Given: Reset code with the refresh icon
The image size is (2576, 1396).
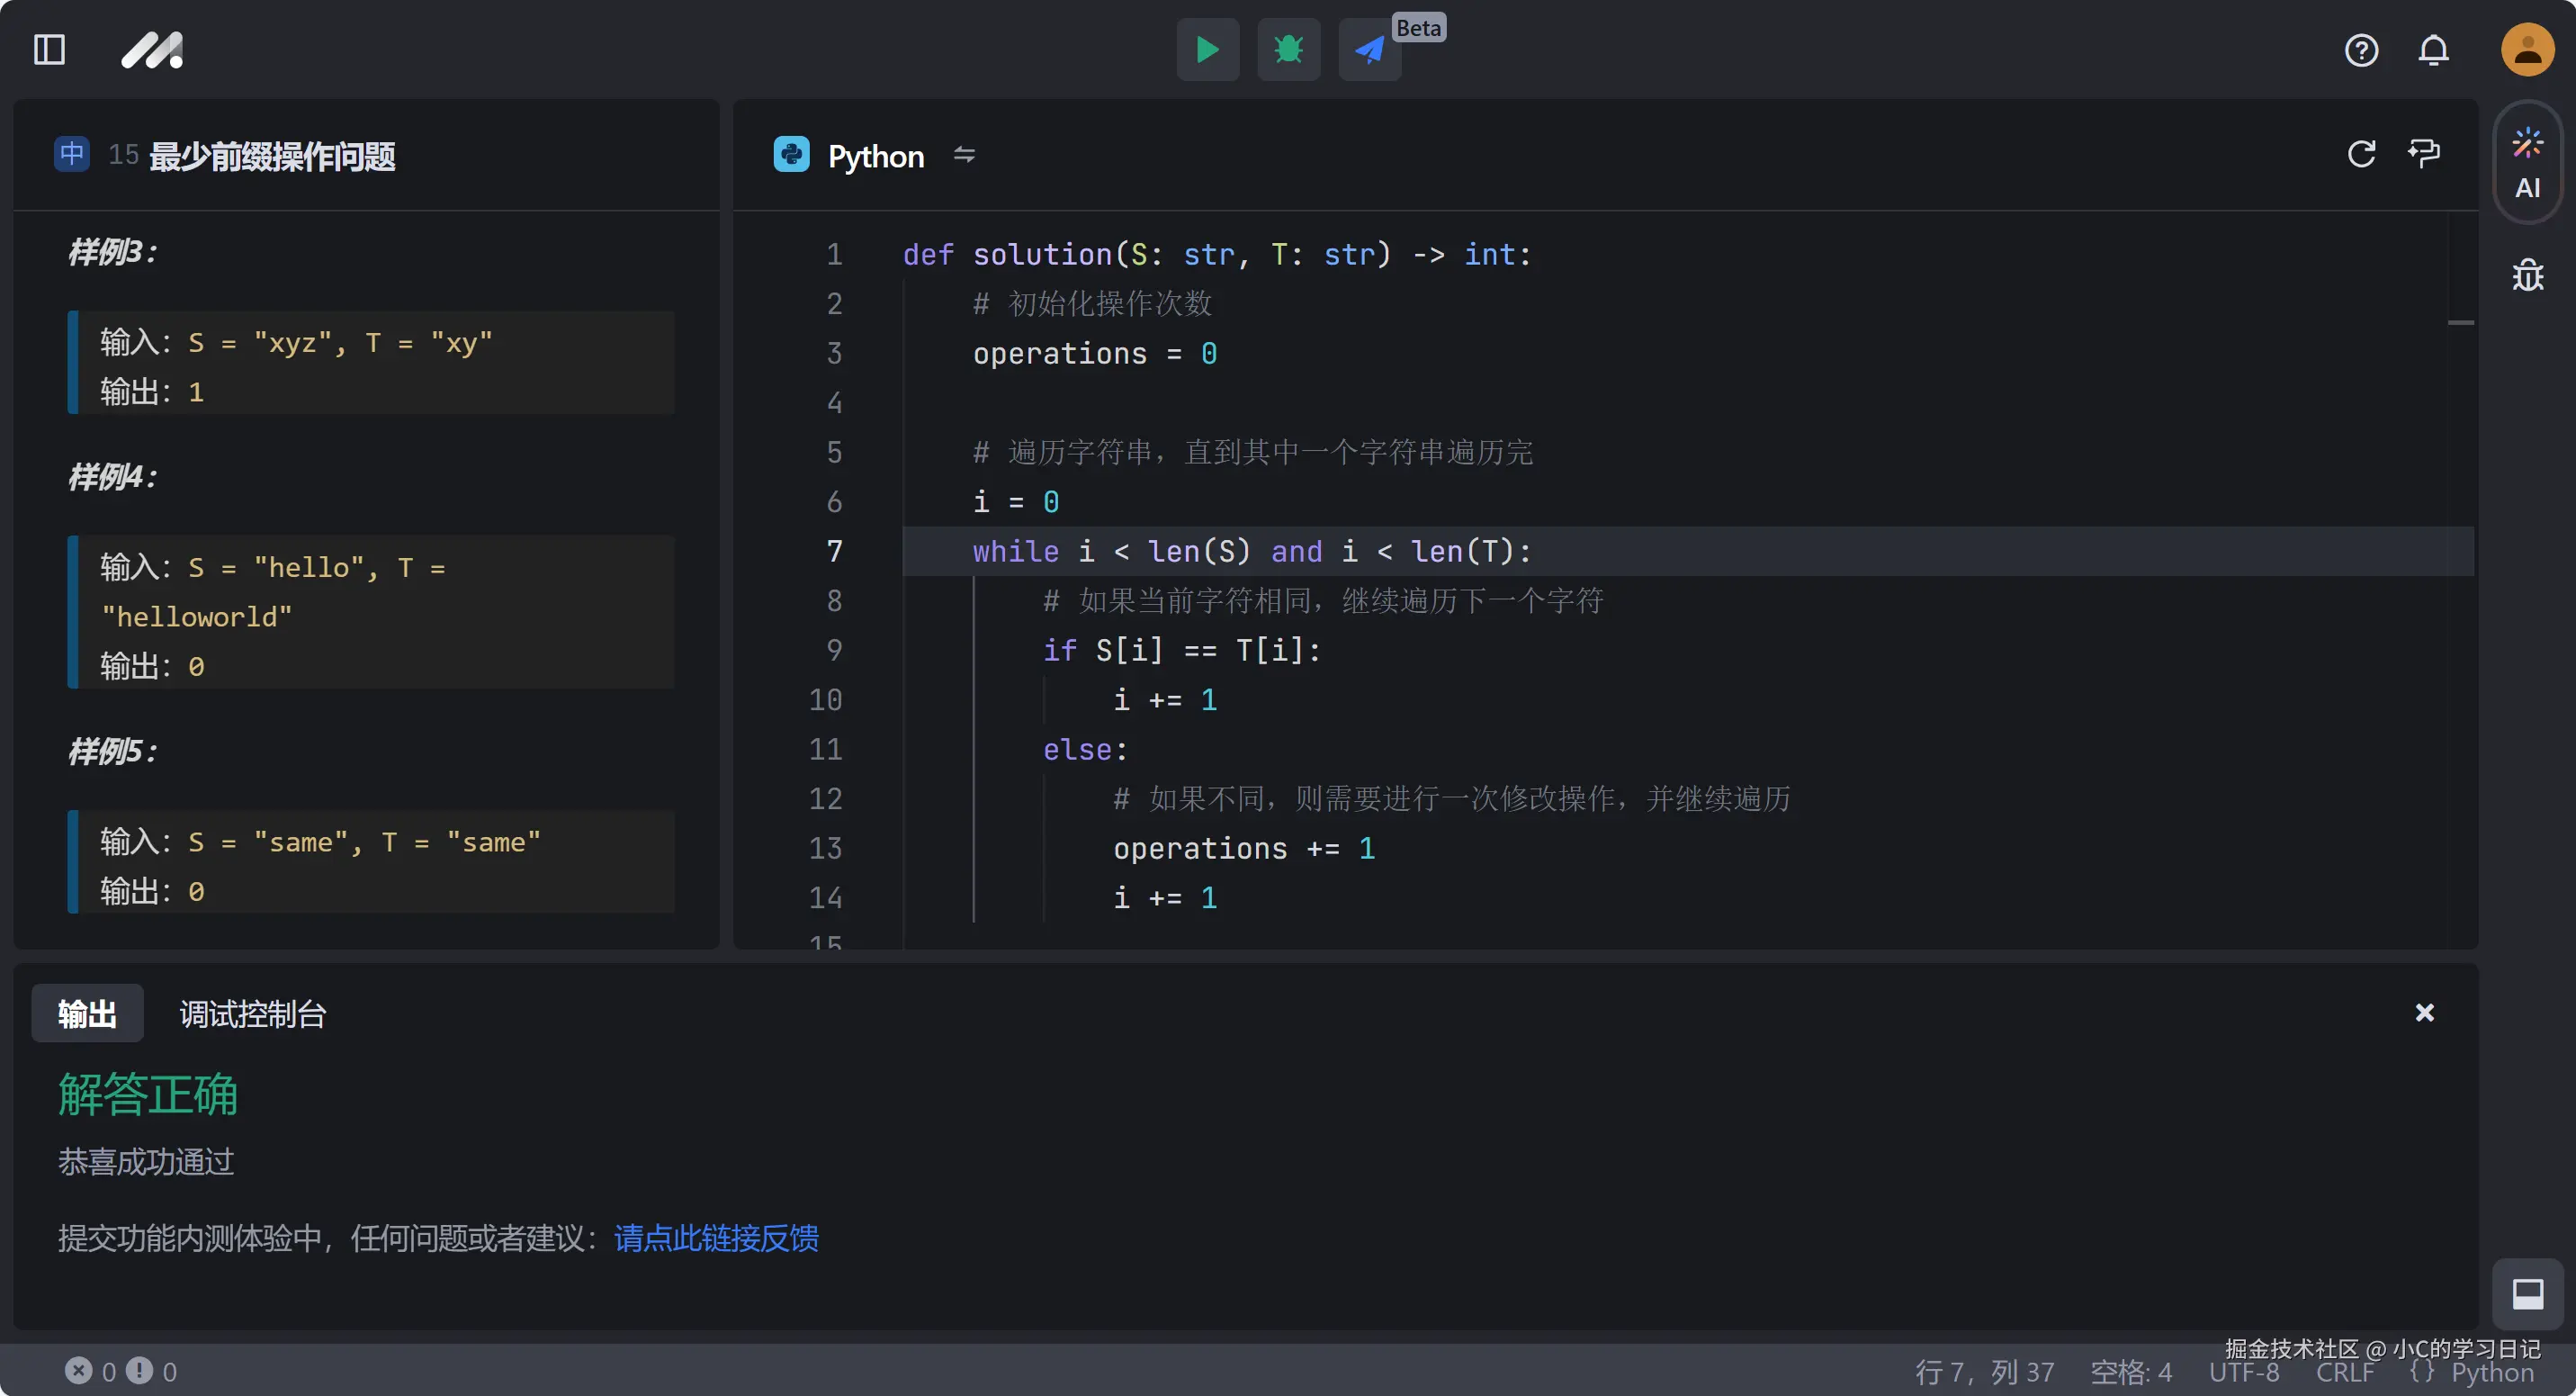Looking at the screenshot, I should tap(2361, 154).
